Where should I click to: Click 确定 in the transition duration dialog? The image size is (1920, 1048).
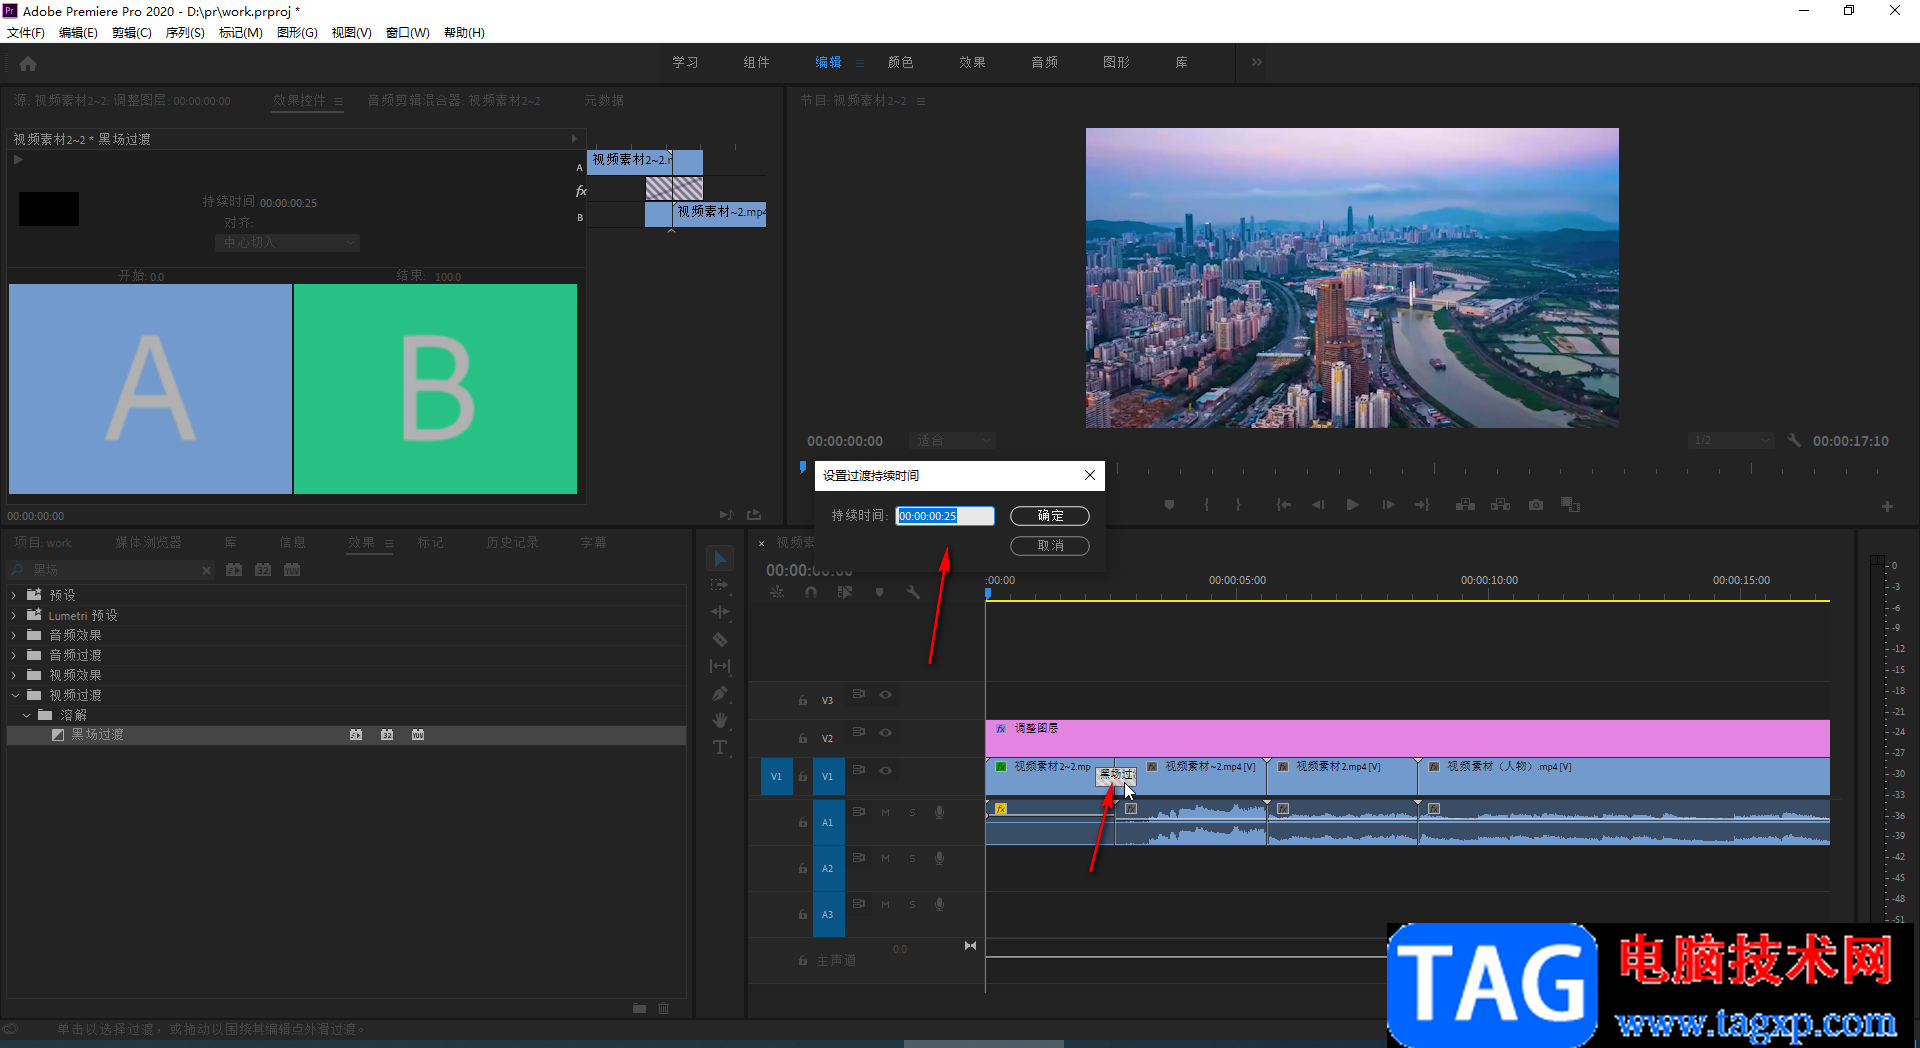coord(1049,516)
